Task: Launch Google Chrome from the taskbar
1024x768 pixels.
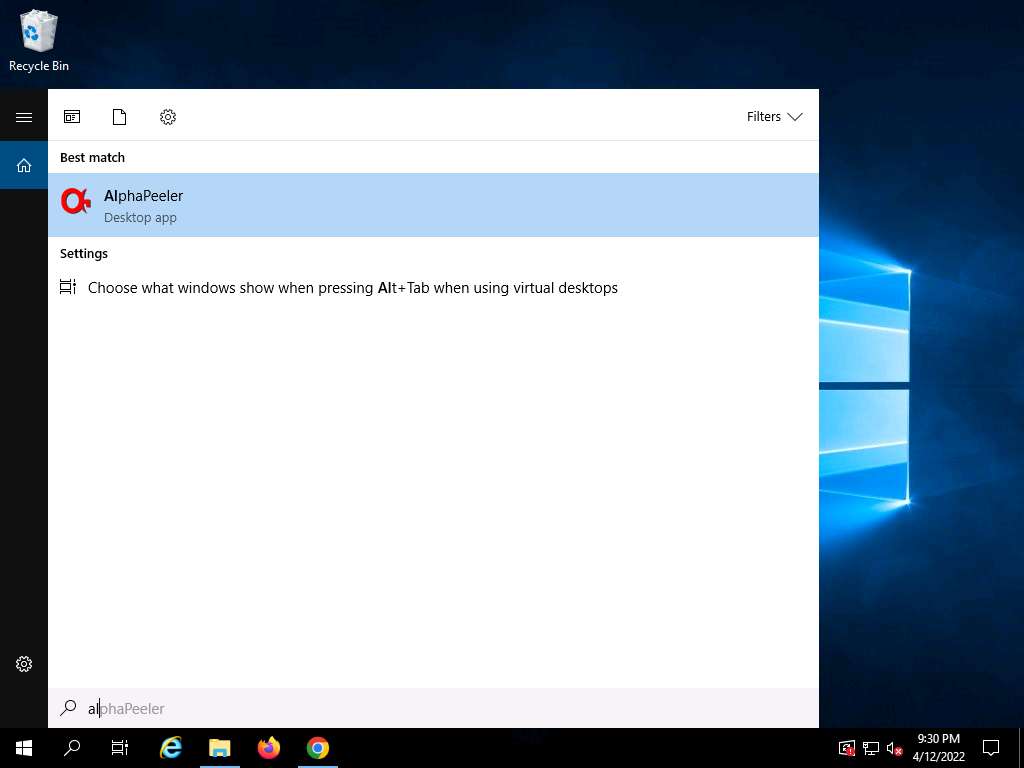Action: (317, 748)
